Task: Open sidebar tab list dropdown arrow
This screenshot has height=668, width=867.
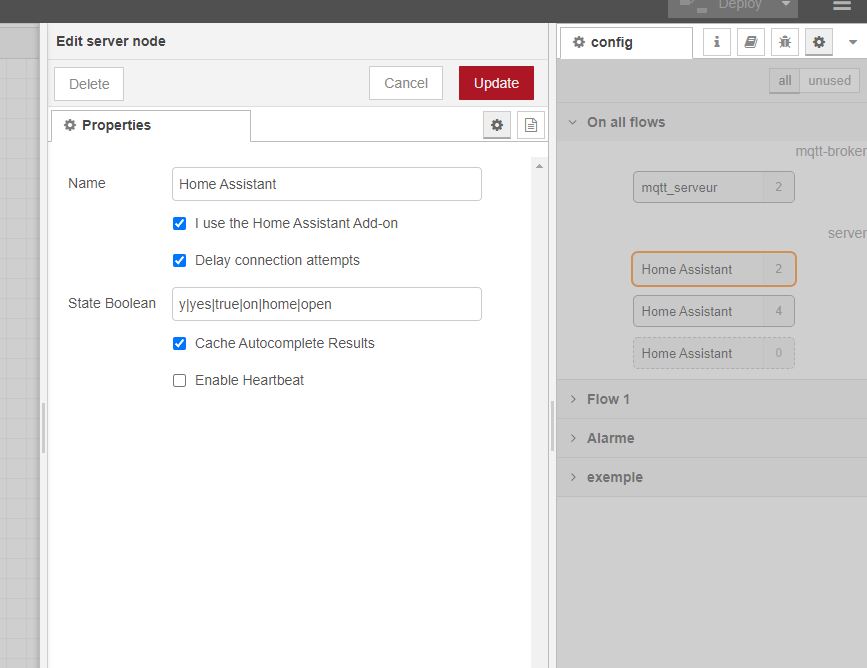Action: [853, 42]
